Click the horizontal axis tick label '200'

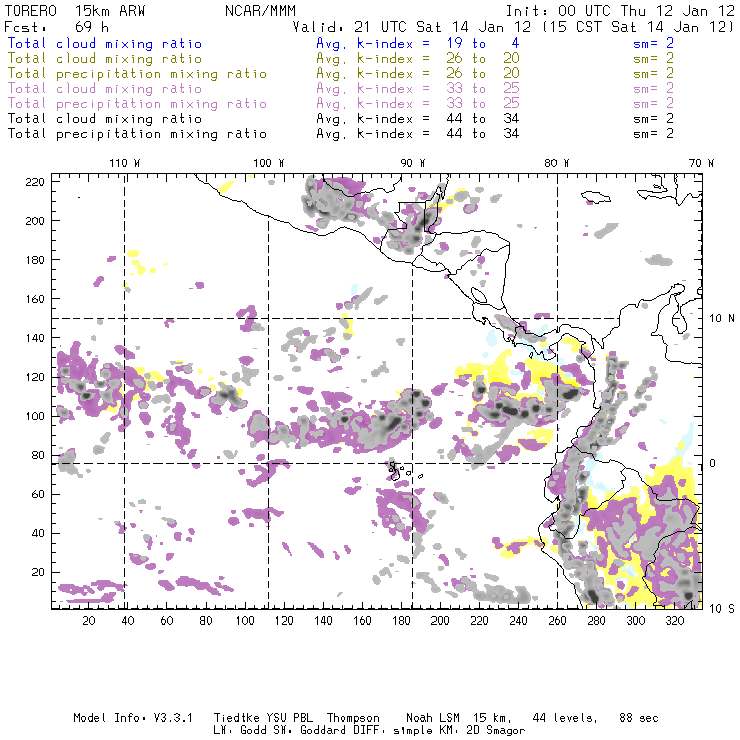[440, 621]
